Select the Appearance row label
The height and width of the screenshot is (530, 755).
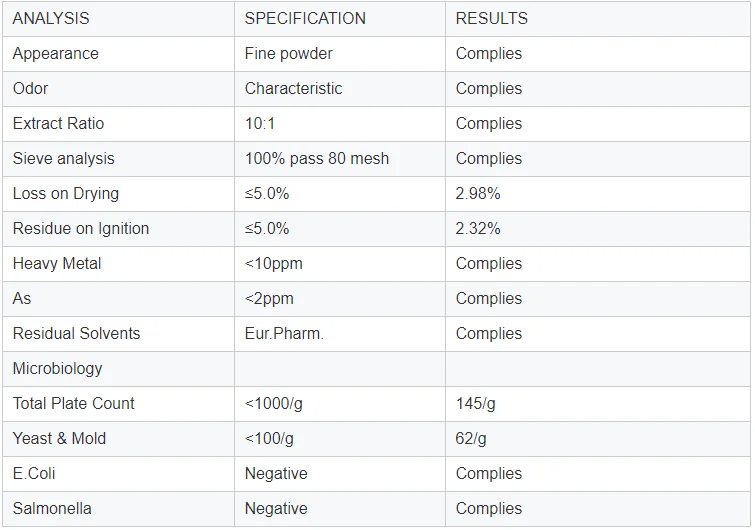pyautogui.click(x=56, y=54)
